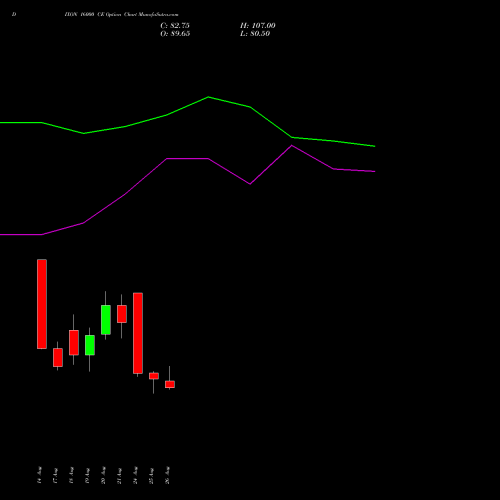Click the '17 Aug' date axis label
The height and width of the screenshot is (500, 500).
tap(55, 475)
